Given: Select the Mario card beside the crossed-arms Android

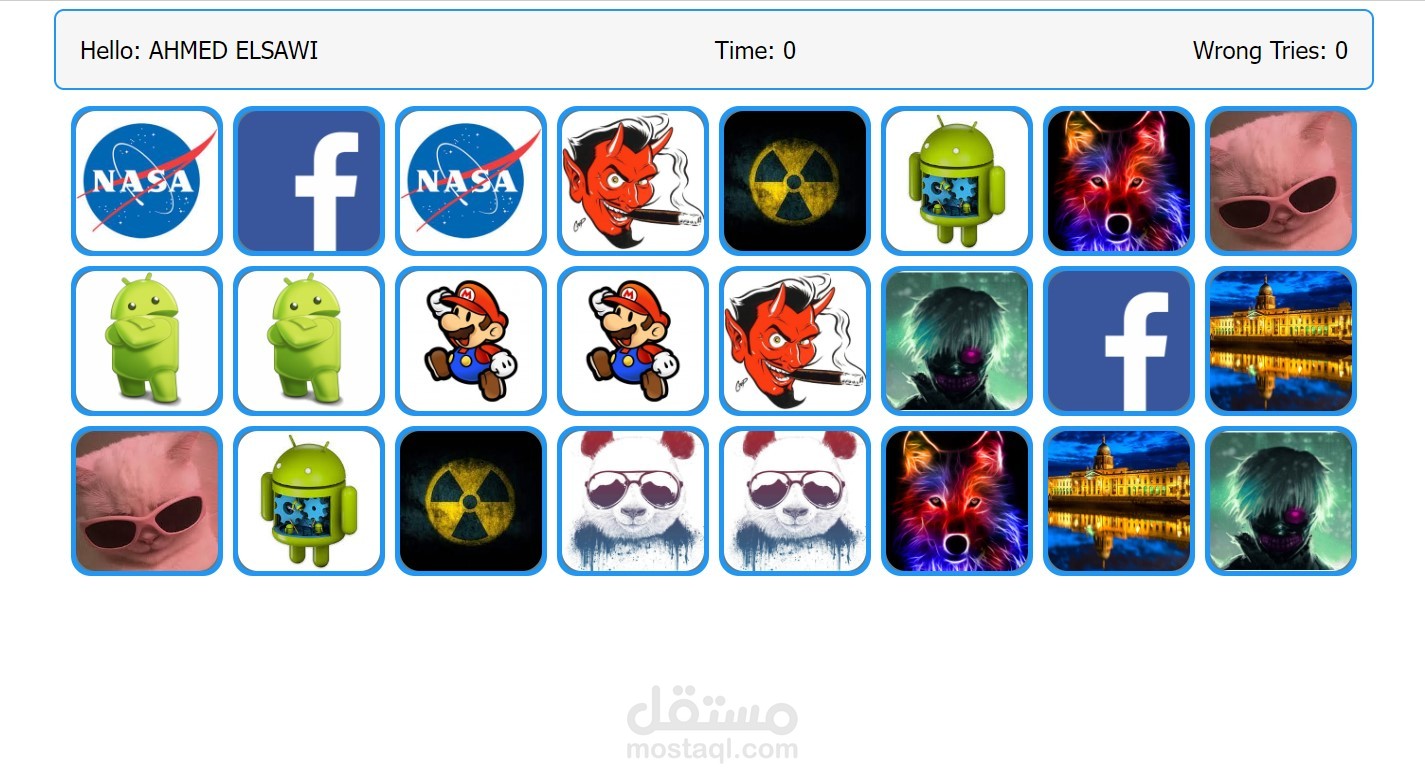Looking at the screenshot, I should tap(471, 341).
